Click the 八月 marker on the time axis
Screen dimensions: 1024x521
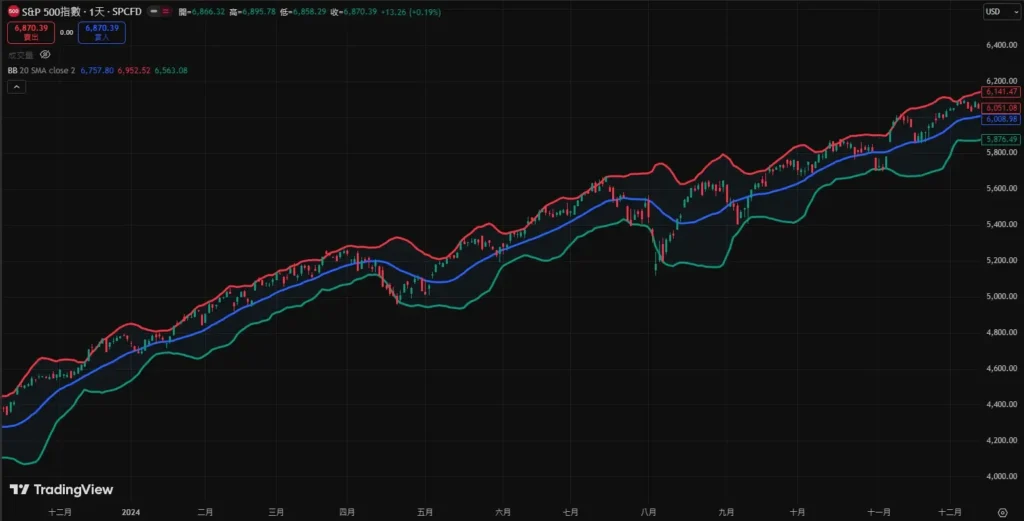648,511
